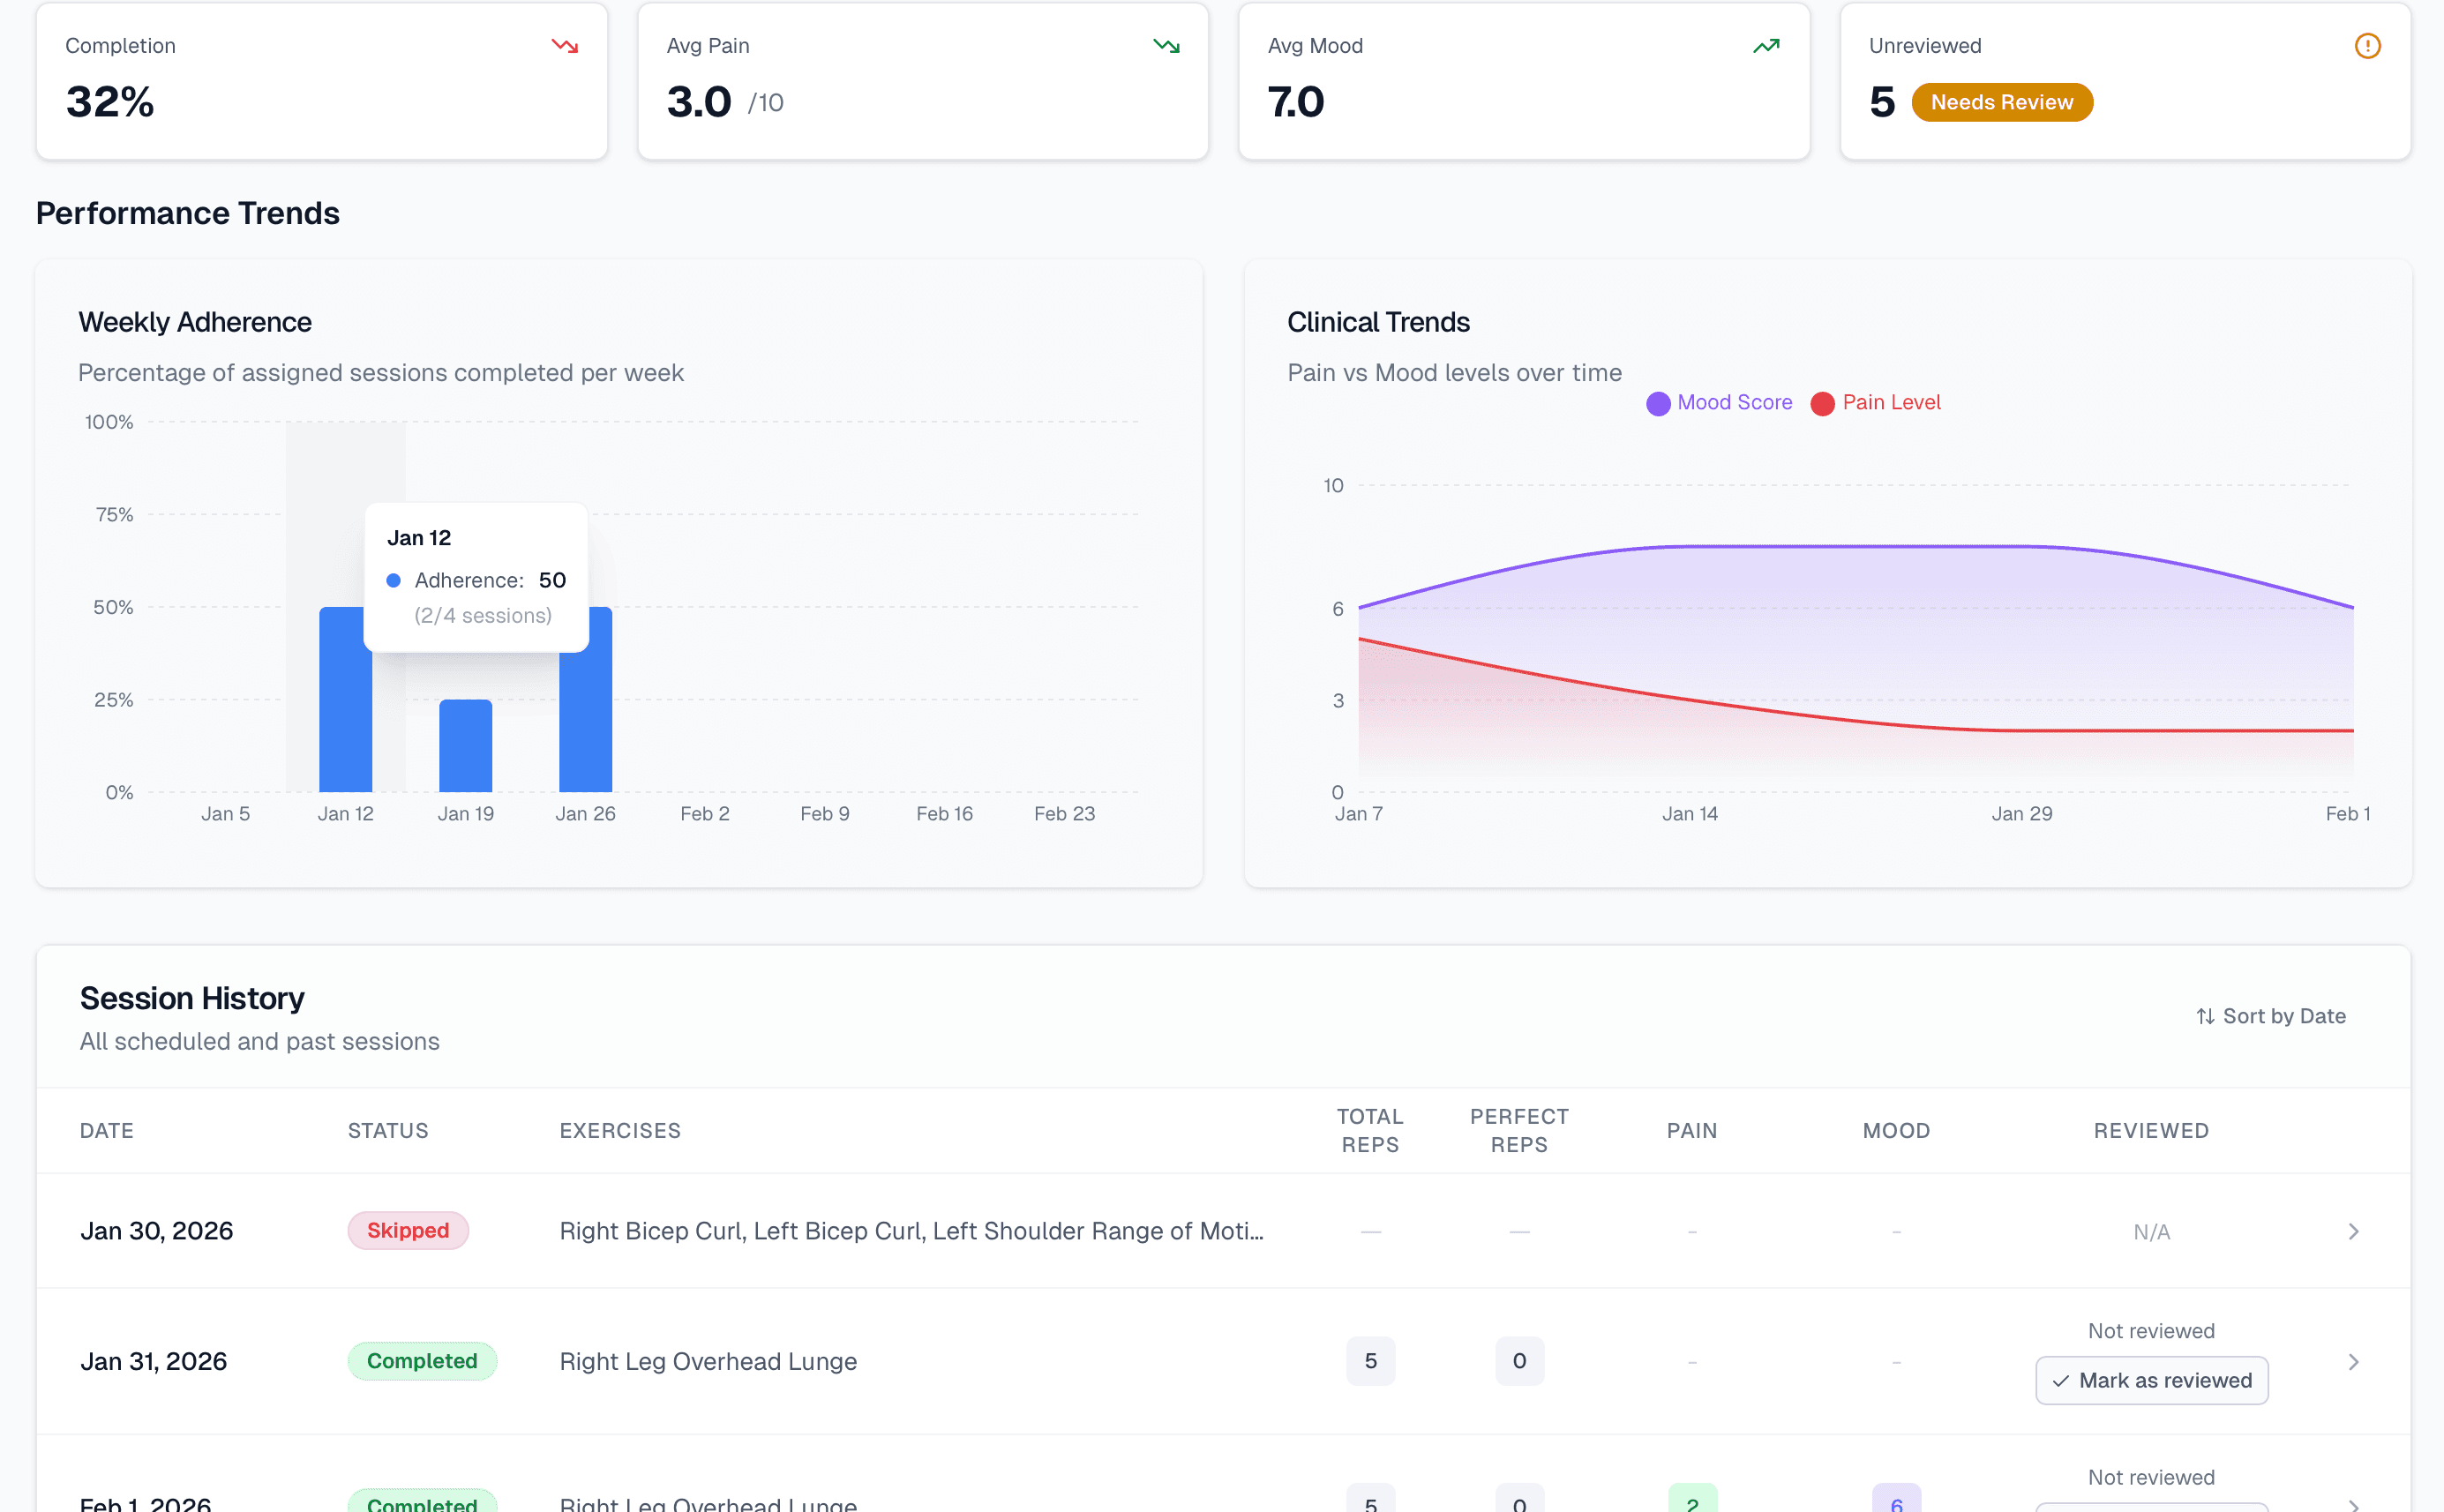Click the purple Mood Score legend dot
The width and height of the screenshot is (2444, 1512).
point(1658,403)
